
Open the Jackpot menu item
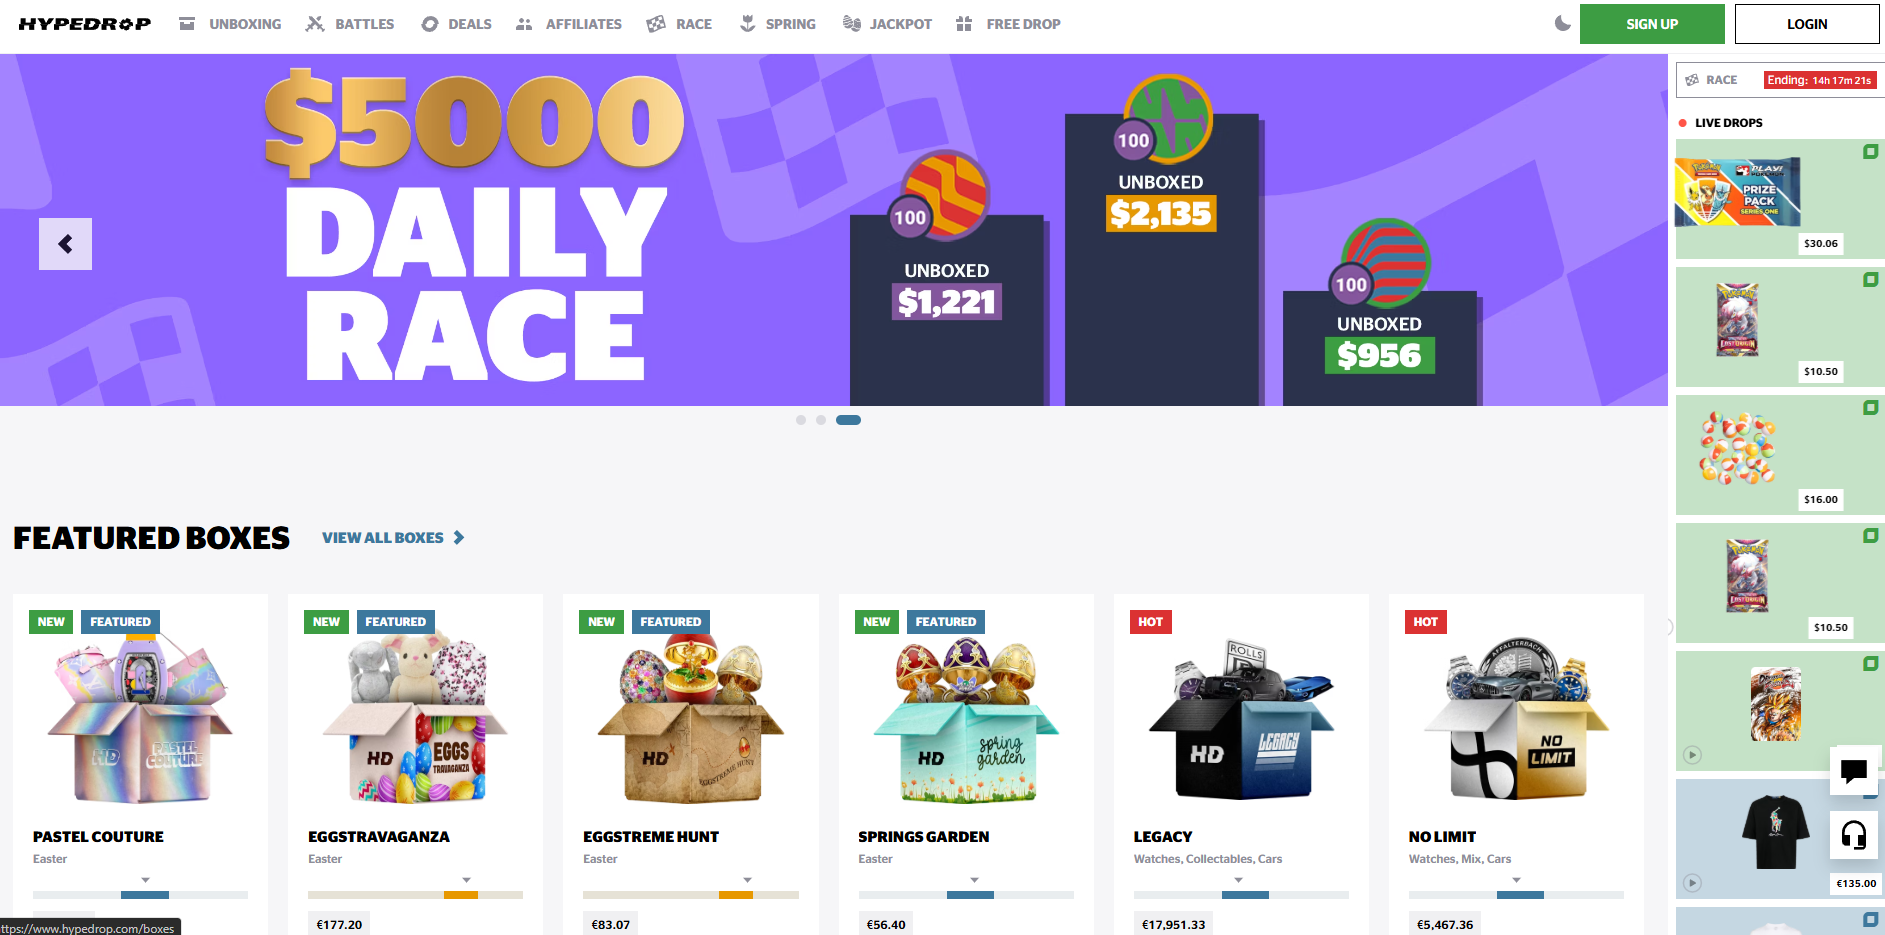pyautogui.click(x=887, y=24)
